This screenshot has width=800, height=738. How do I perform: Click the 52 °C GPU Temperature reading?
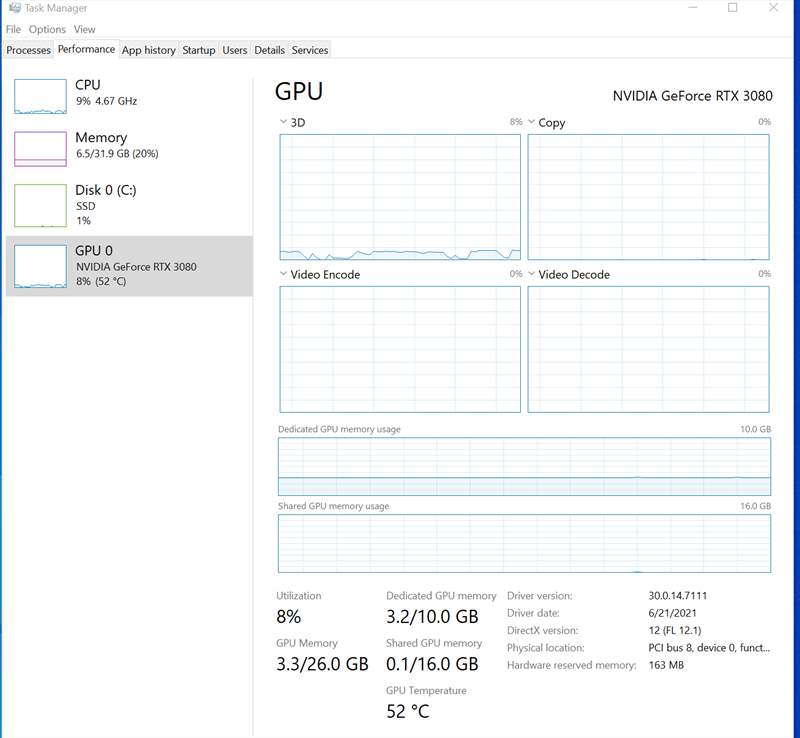408,711
